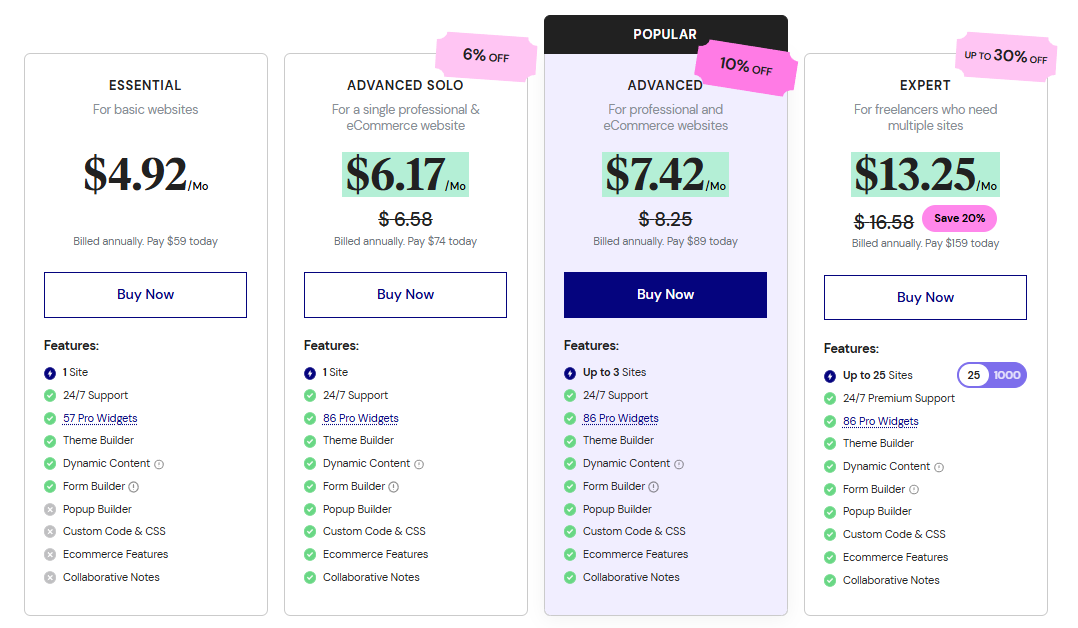This screenshot has height=628, width=1078.
Task: Select 1000 sites in the Expert toggle
Action: pos(1007,375)
